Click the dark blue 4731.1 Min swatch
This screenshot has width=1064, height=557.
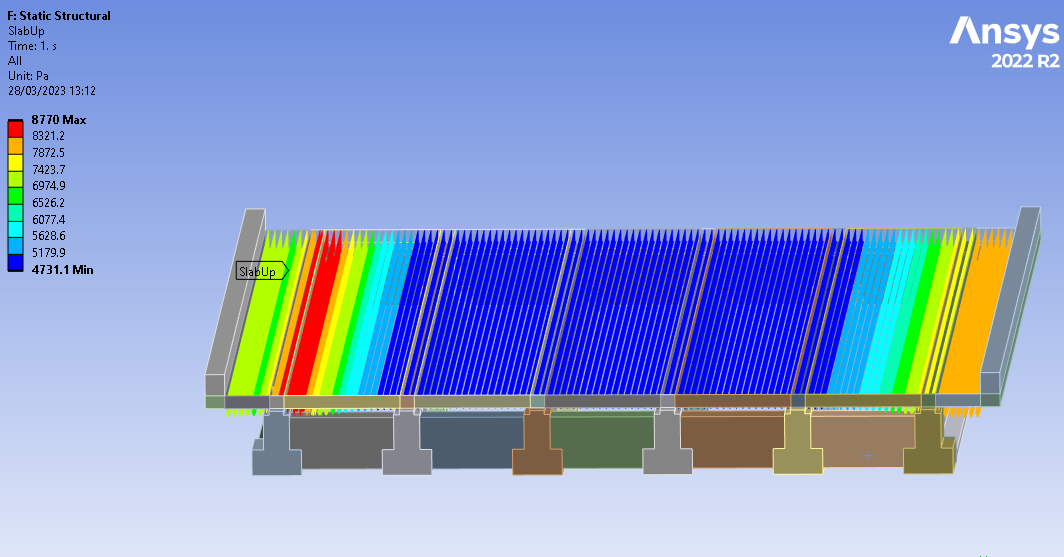15,263
